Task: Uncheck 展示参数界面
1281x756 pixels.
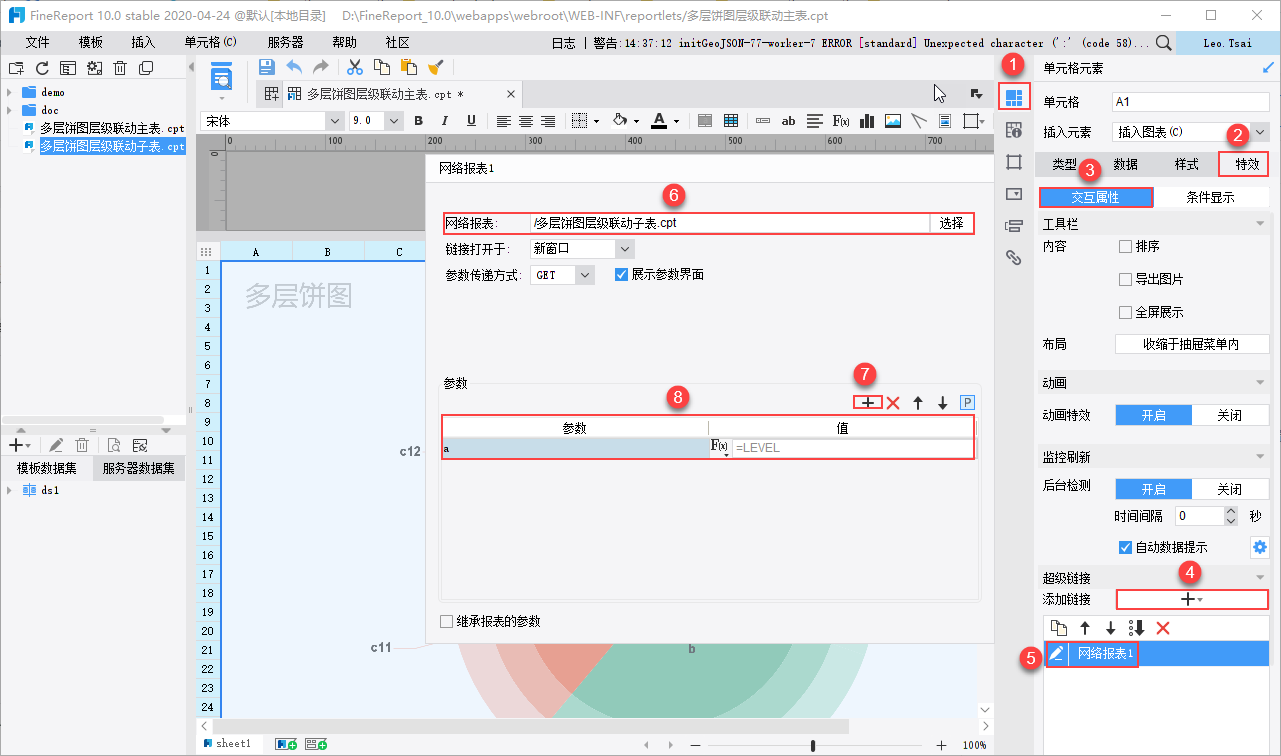Action: pyautogui.click(x=621, y=274)
